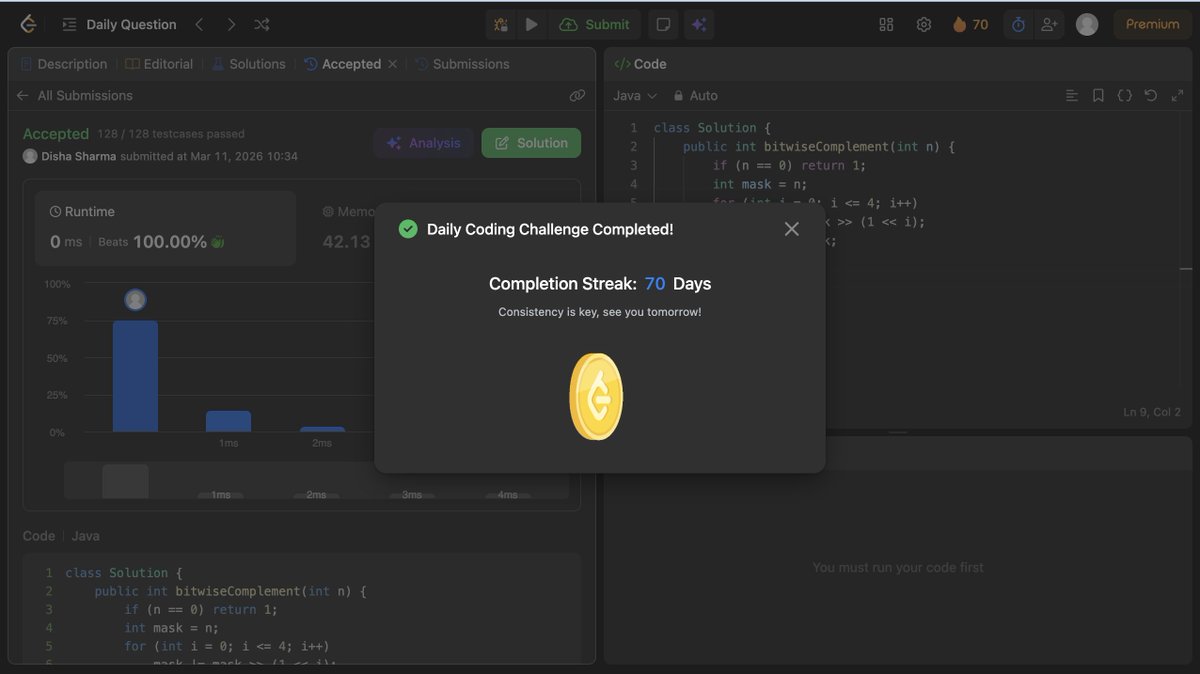Submit the solution
The image size is (1200, 674).
595,24
